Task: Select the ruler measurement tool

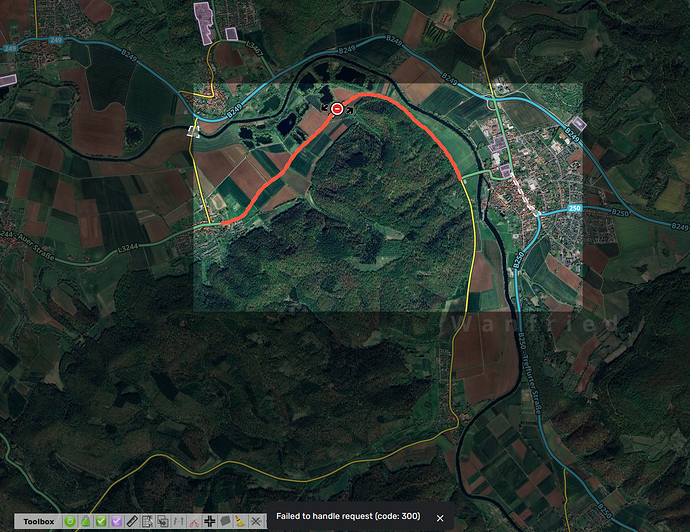Action: (x=133, y=521)
